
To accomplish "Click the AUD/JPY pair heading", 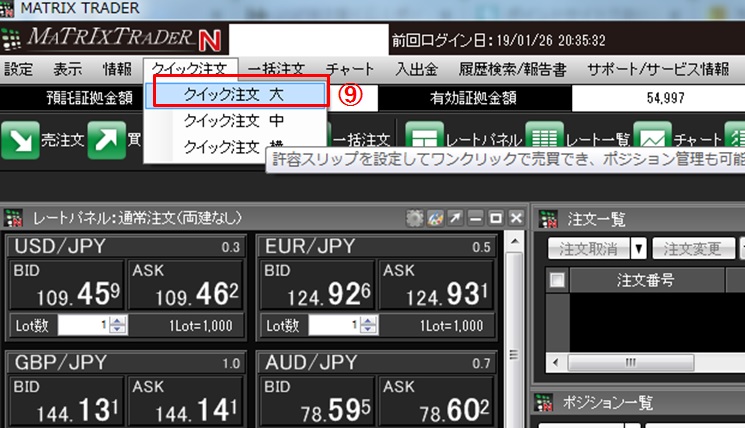I will click(x=311, y=363).
